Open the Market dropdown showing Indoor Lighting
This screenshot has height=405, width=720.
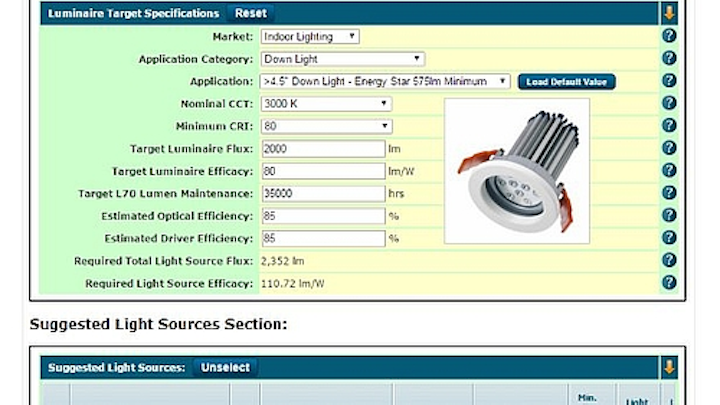pos(310,36)
